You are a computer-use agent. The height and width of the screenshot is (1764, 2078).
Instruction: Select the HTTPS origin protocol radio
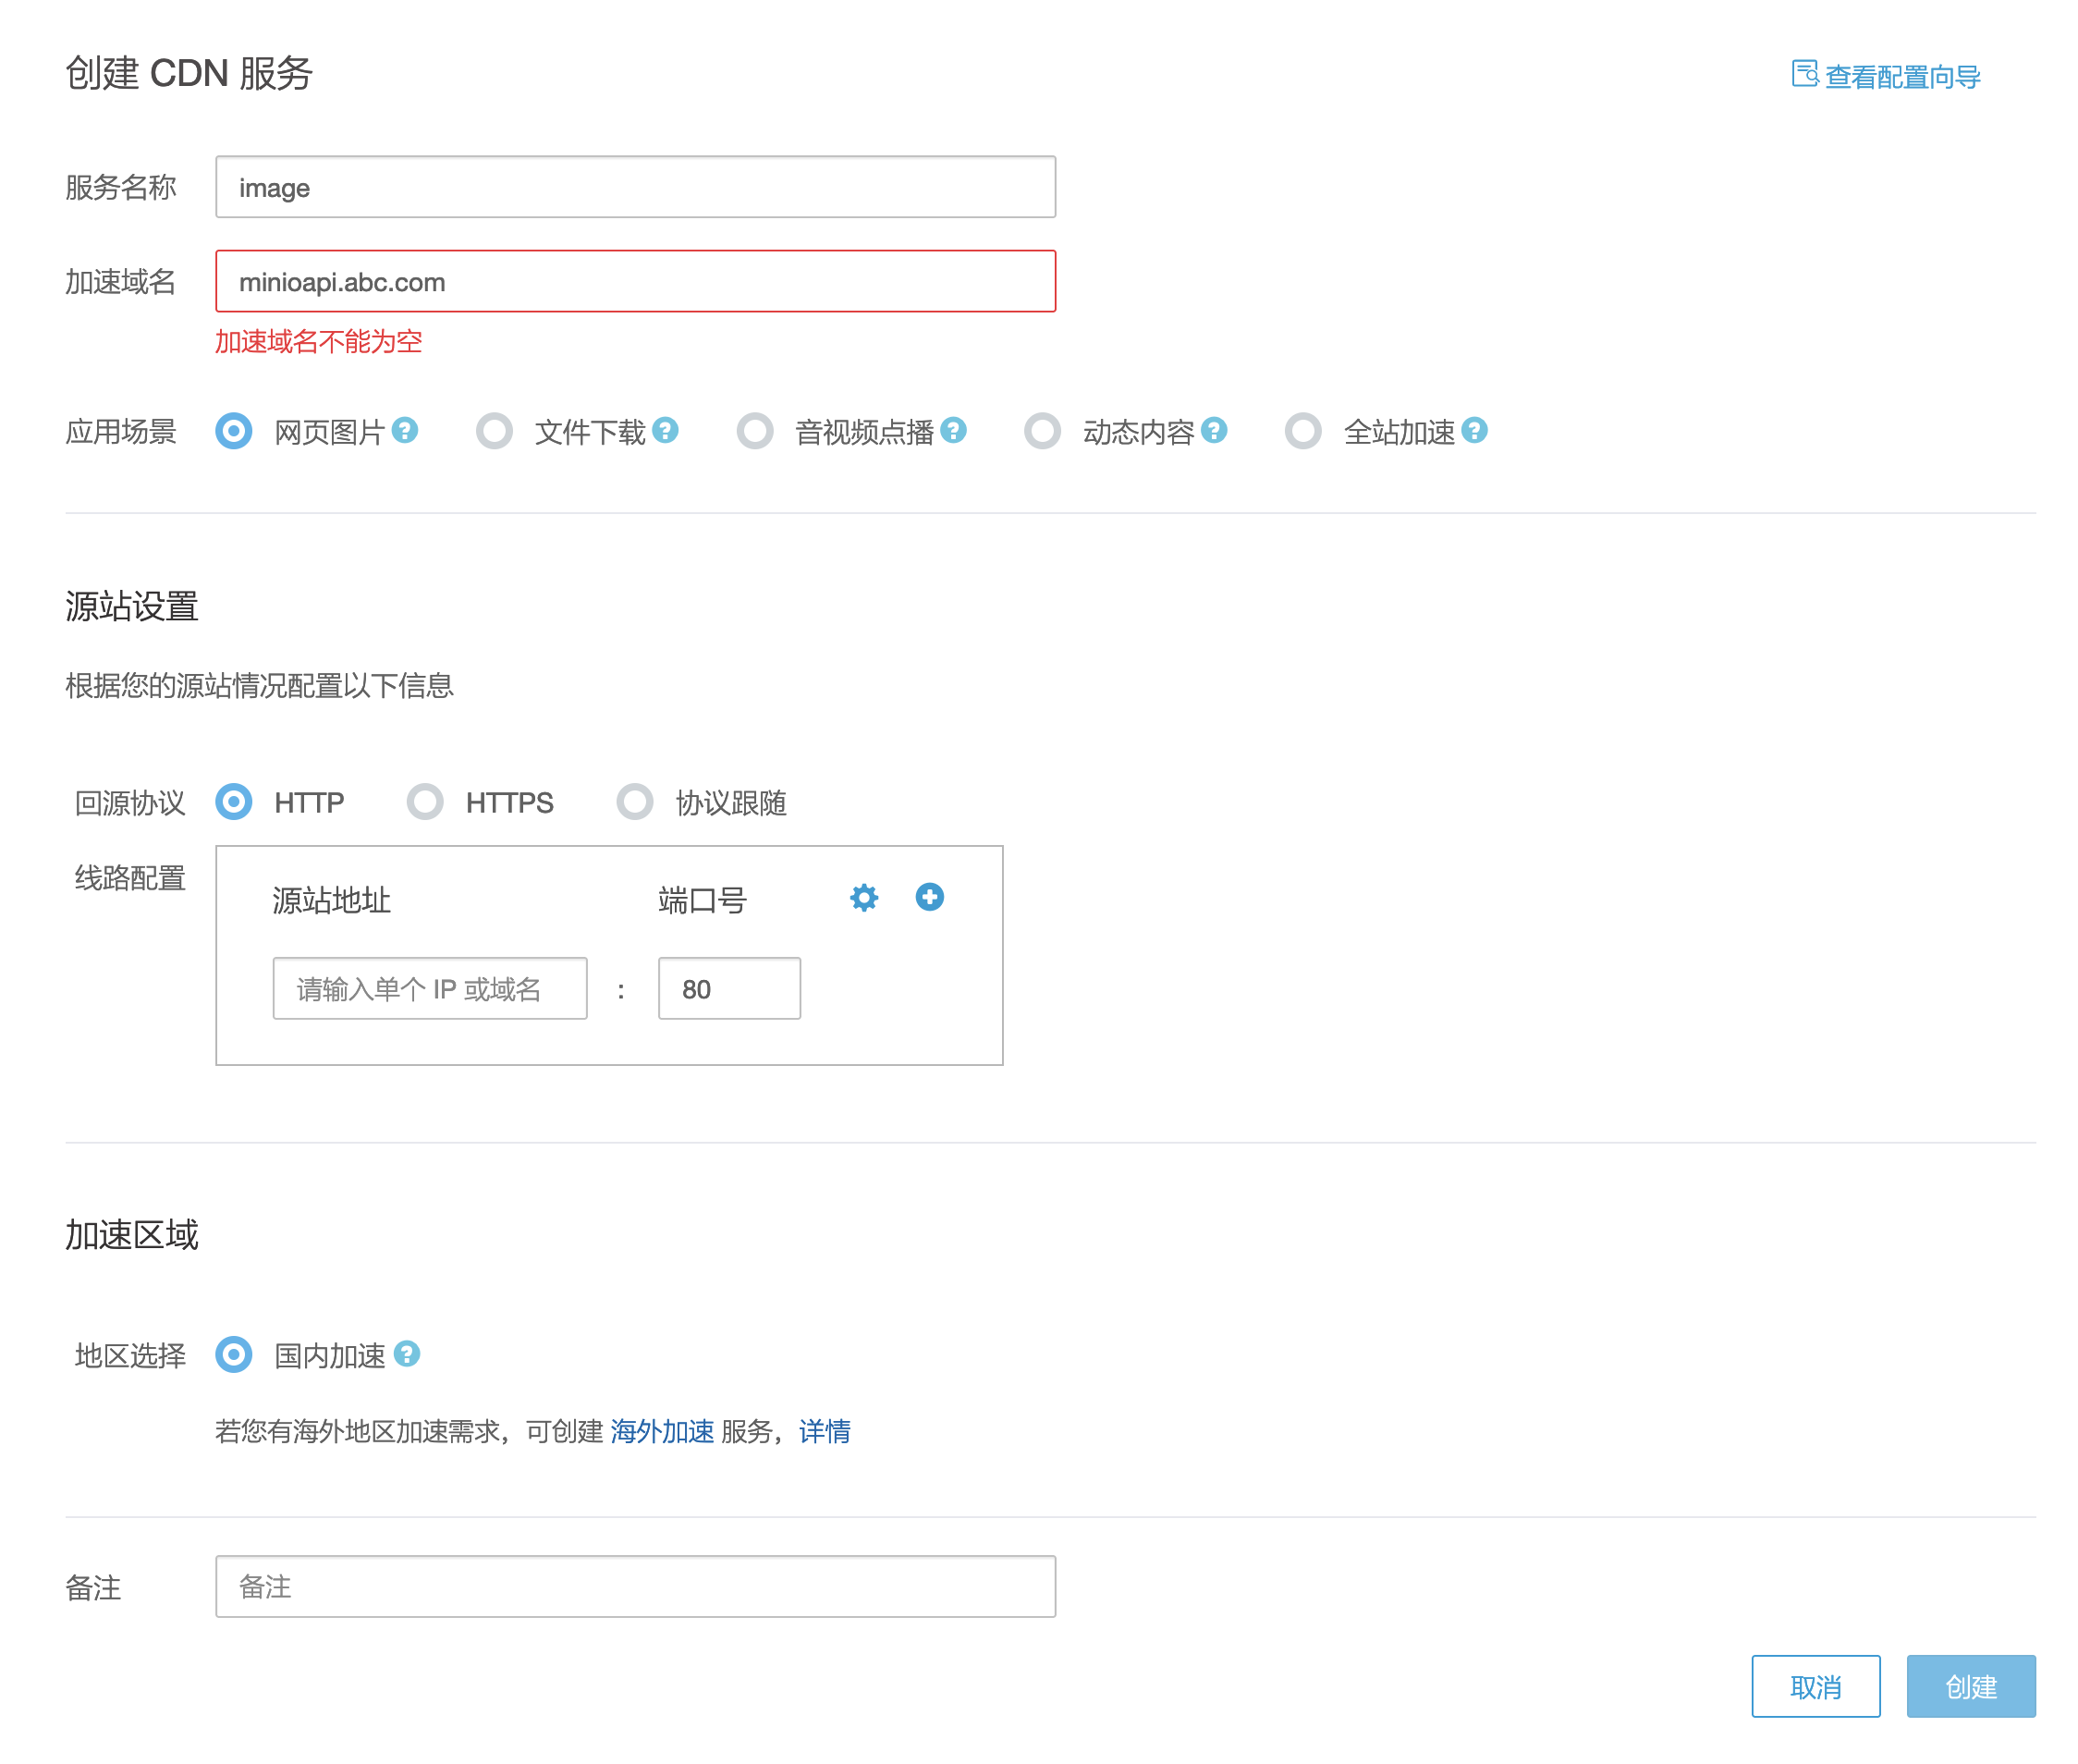pos(425,801)
